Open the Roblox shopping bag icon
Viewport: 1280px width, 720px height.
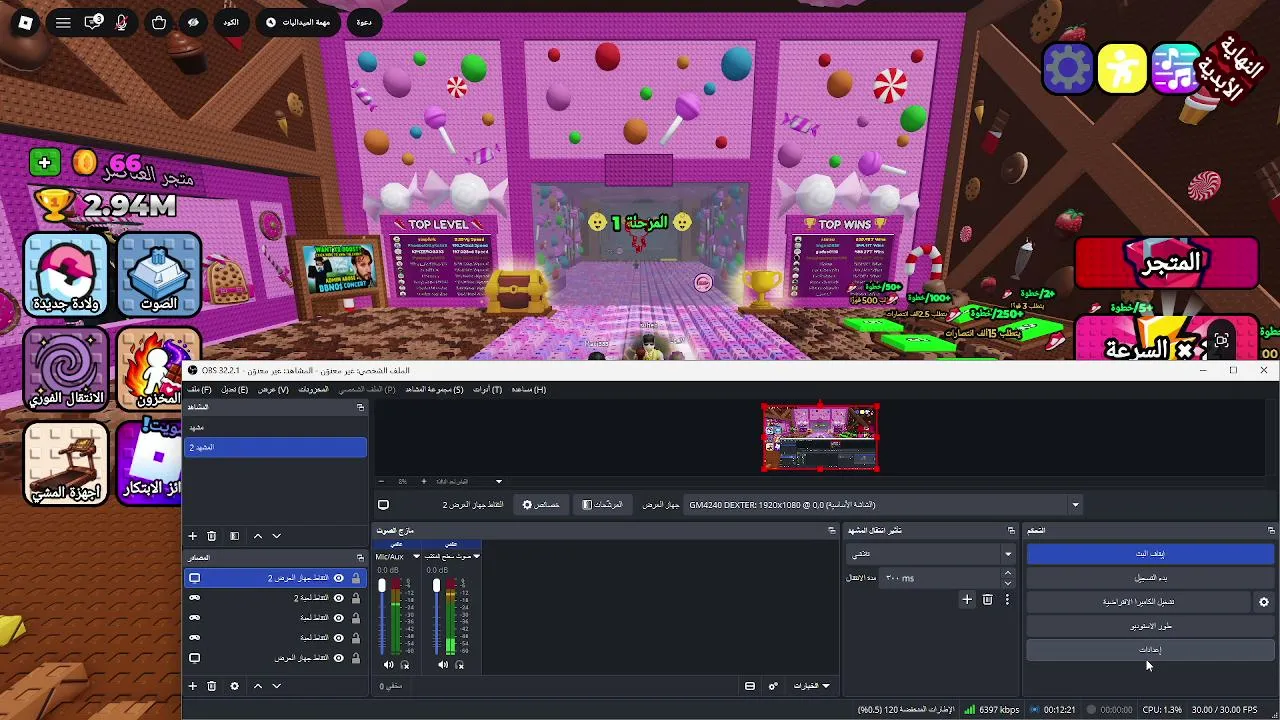pos(159,22)
